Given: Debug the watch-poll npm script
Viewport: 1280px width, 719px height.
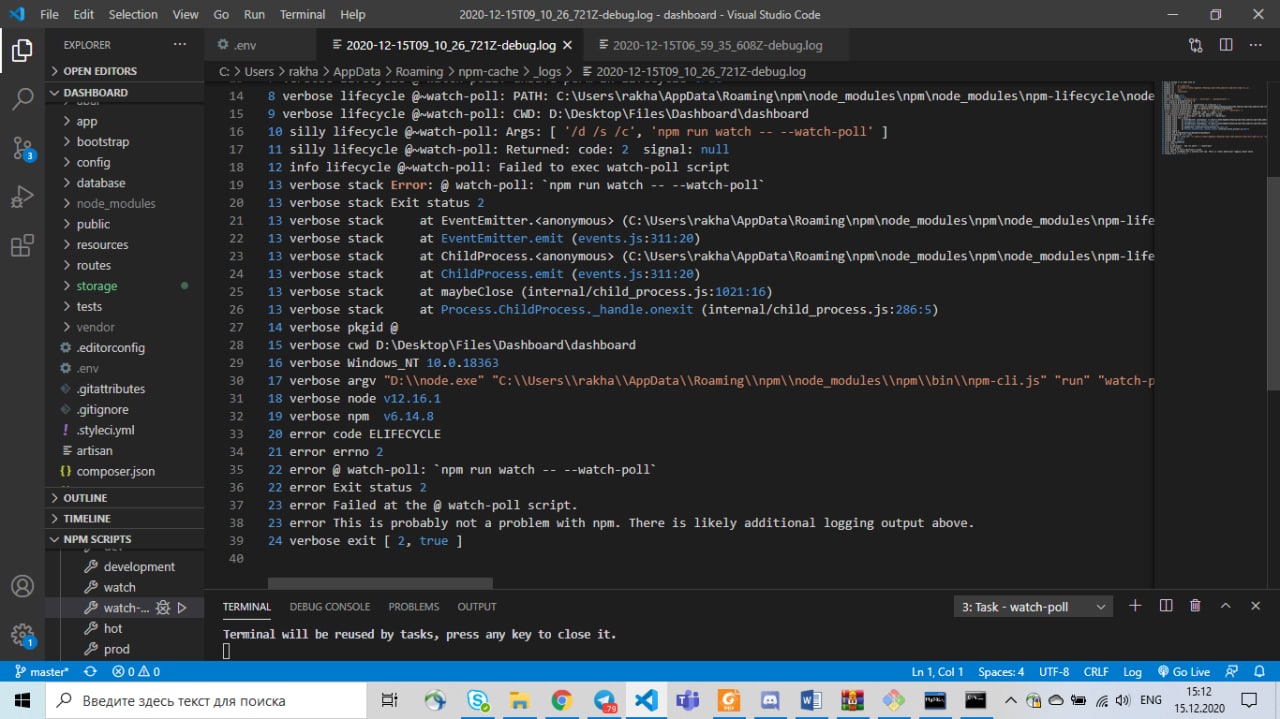Looking at the screenshot, I should (x=163, y=607).
